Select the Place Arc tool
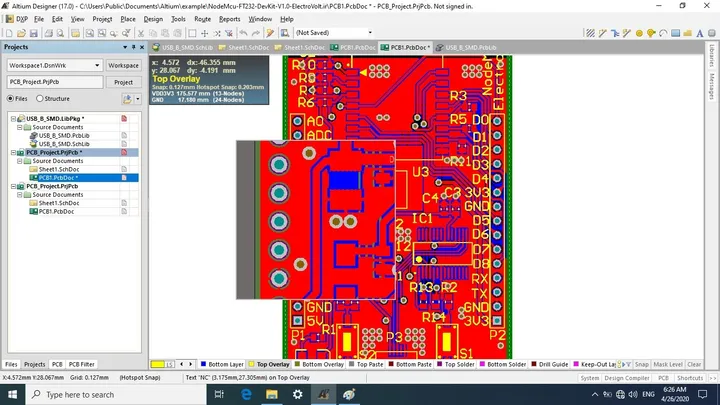 [x=663, y=33]
